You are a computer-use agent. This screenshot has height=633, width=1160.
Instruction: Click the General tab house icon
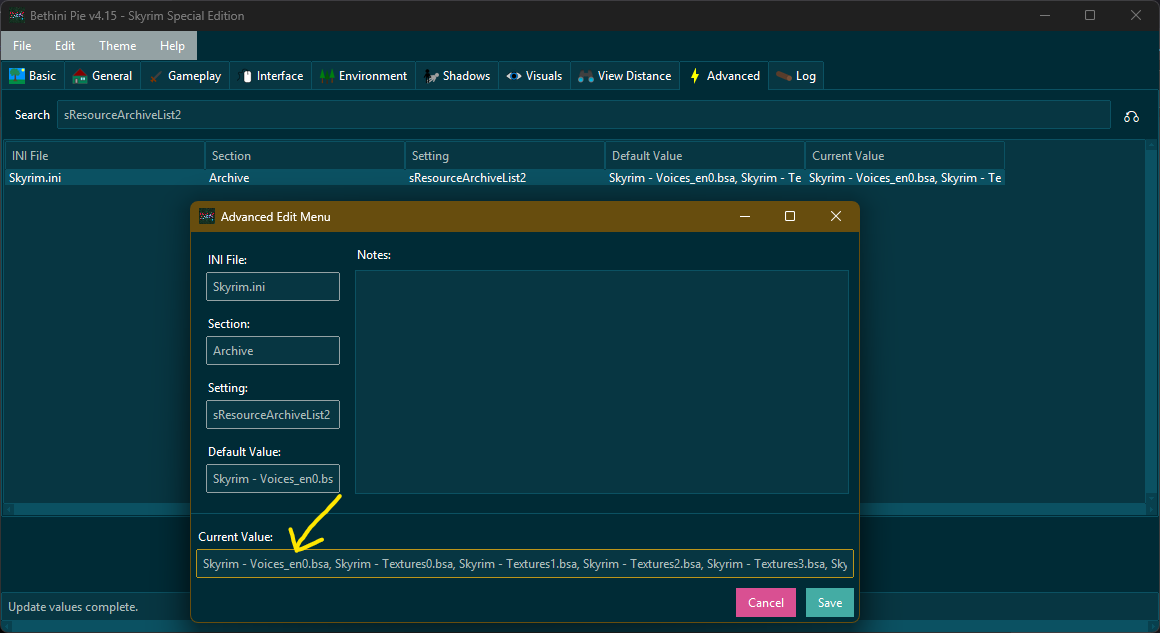point(80,75)
